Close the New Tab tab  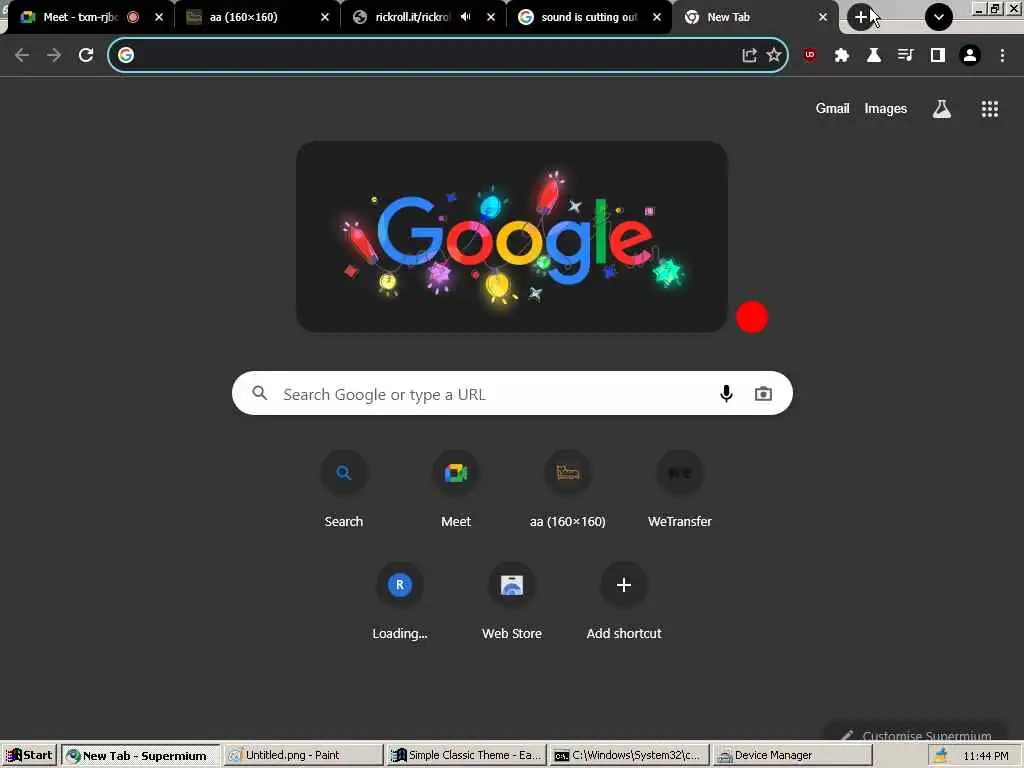(x=823, y=17)
